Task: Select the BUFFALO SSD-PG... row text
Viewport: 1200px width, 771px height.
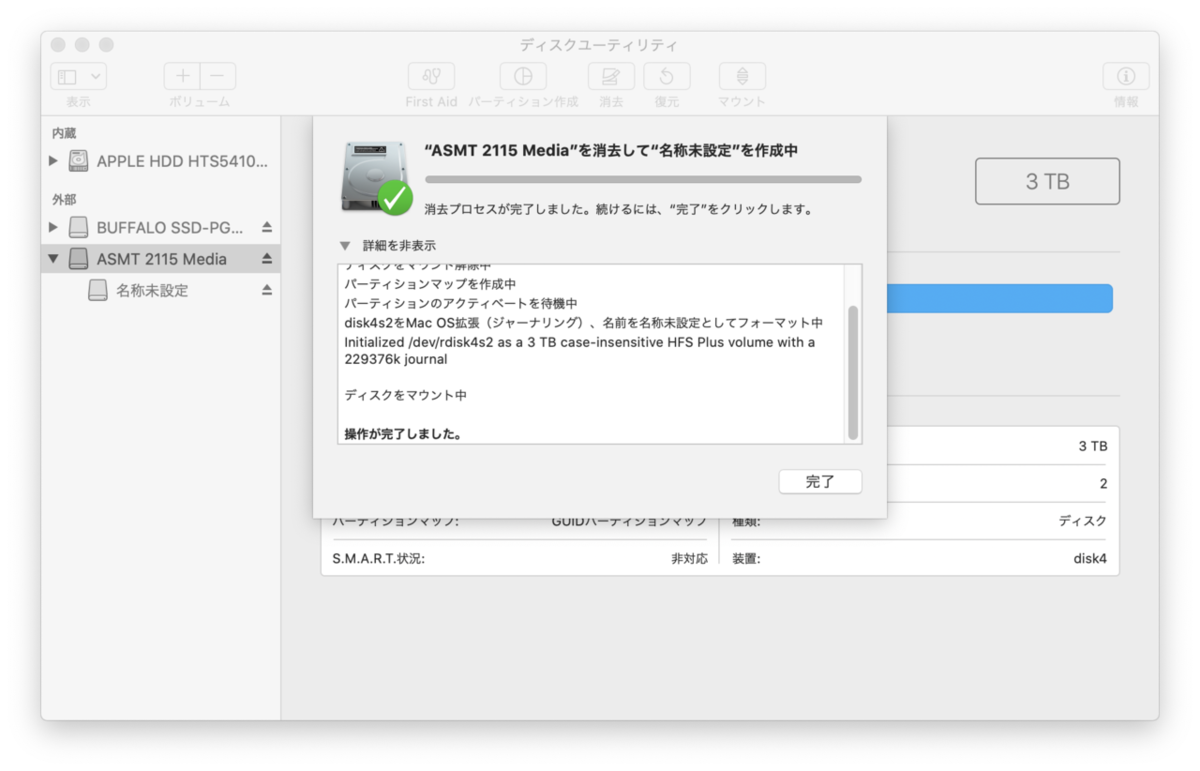Action: click(x=169, y=227)
